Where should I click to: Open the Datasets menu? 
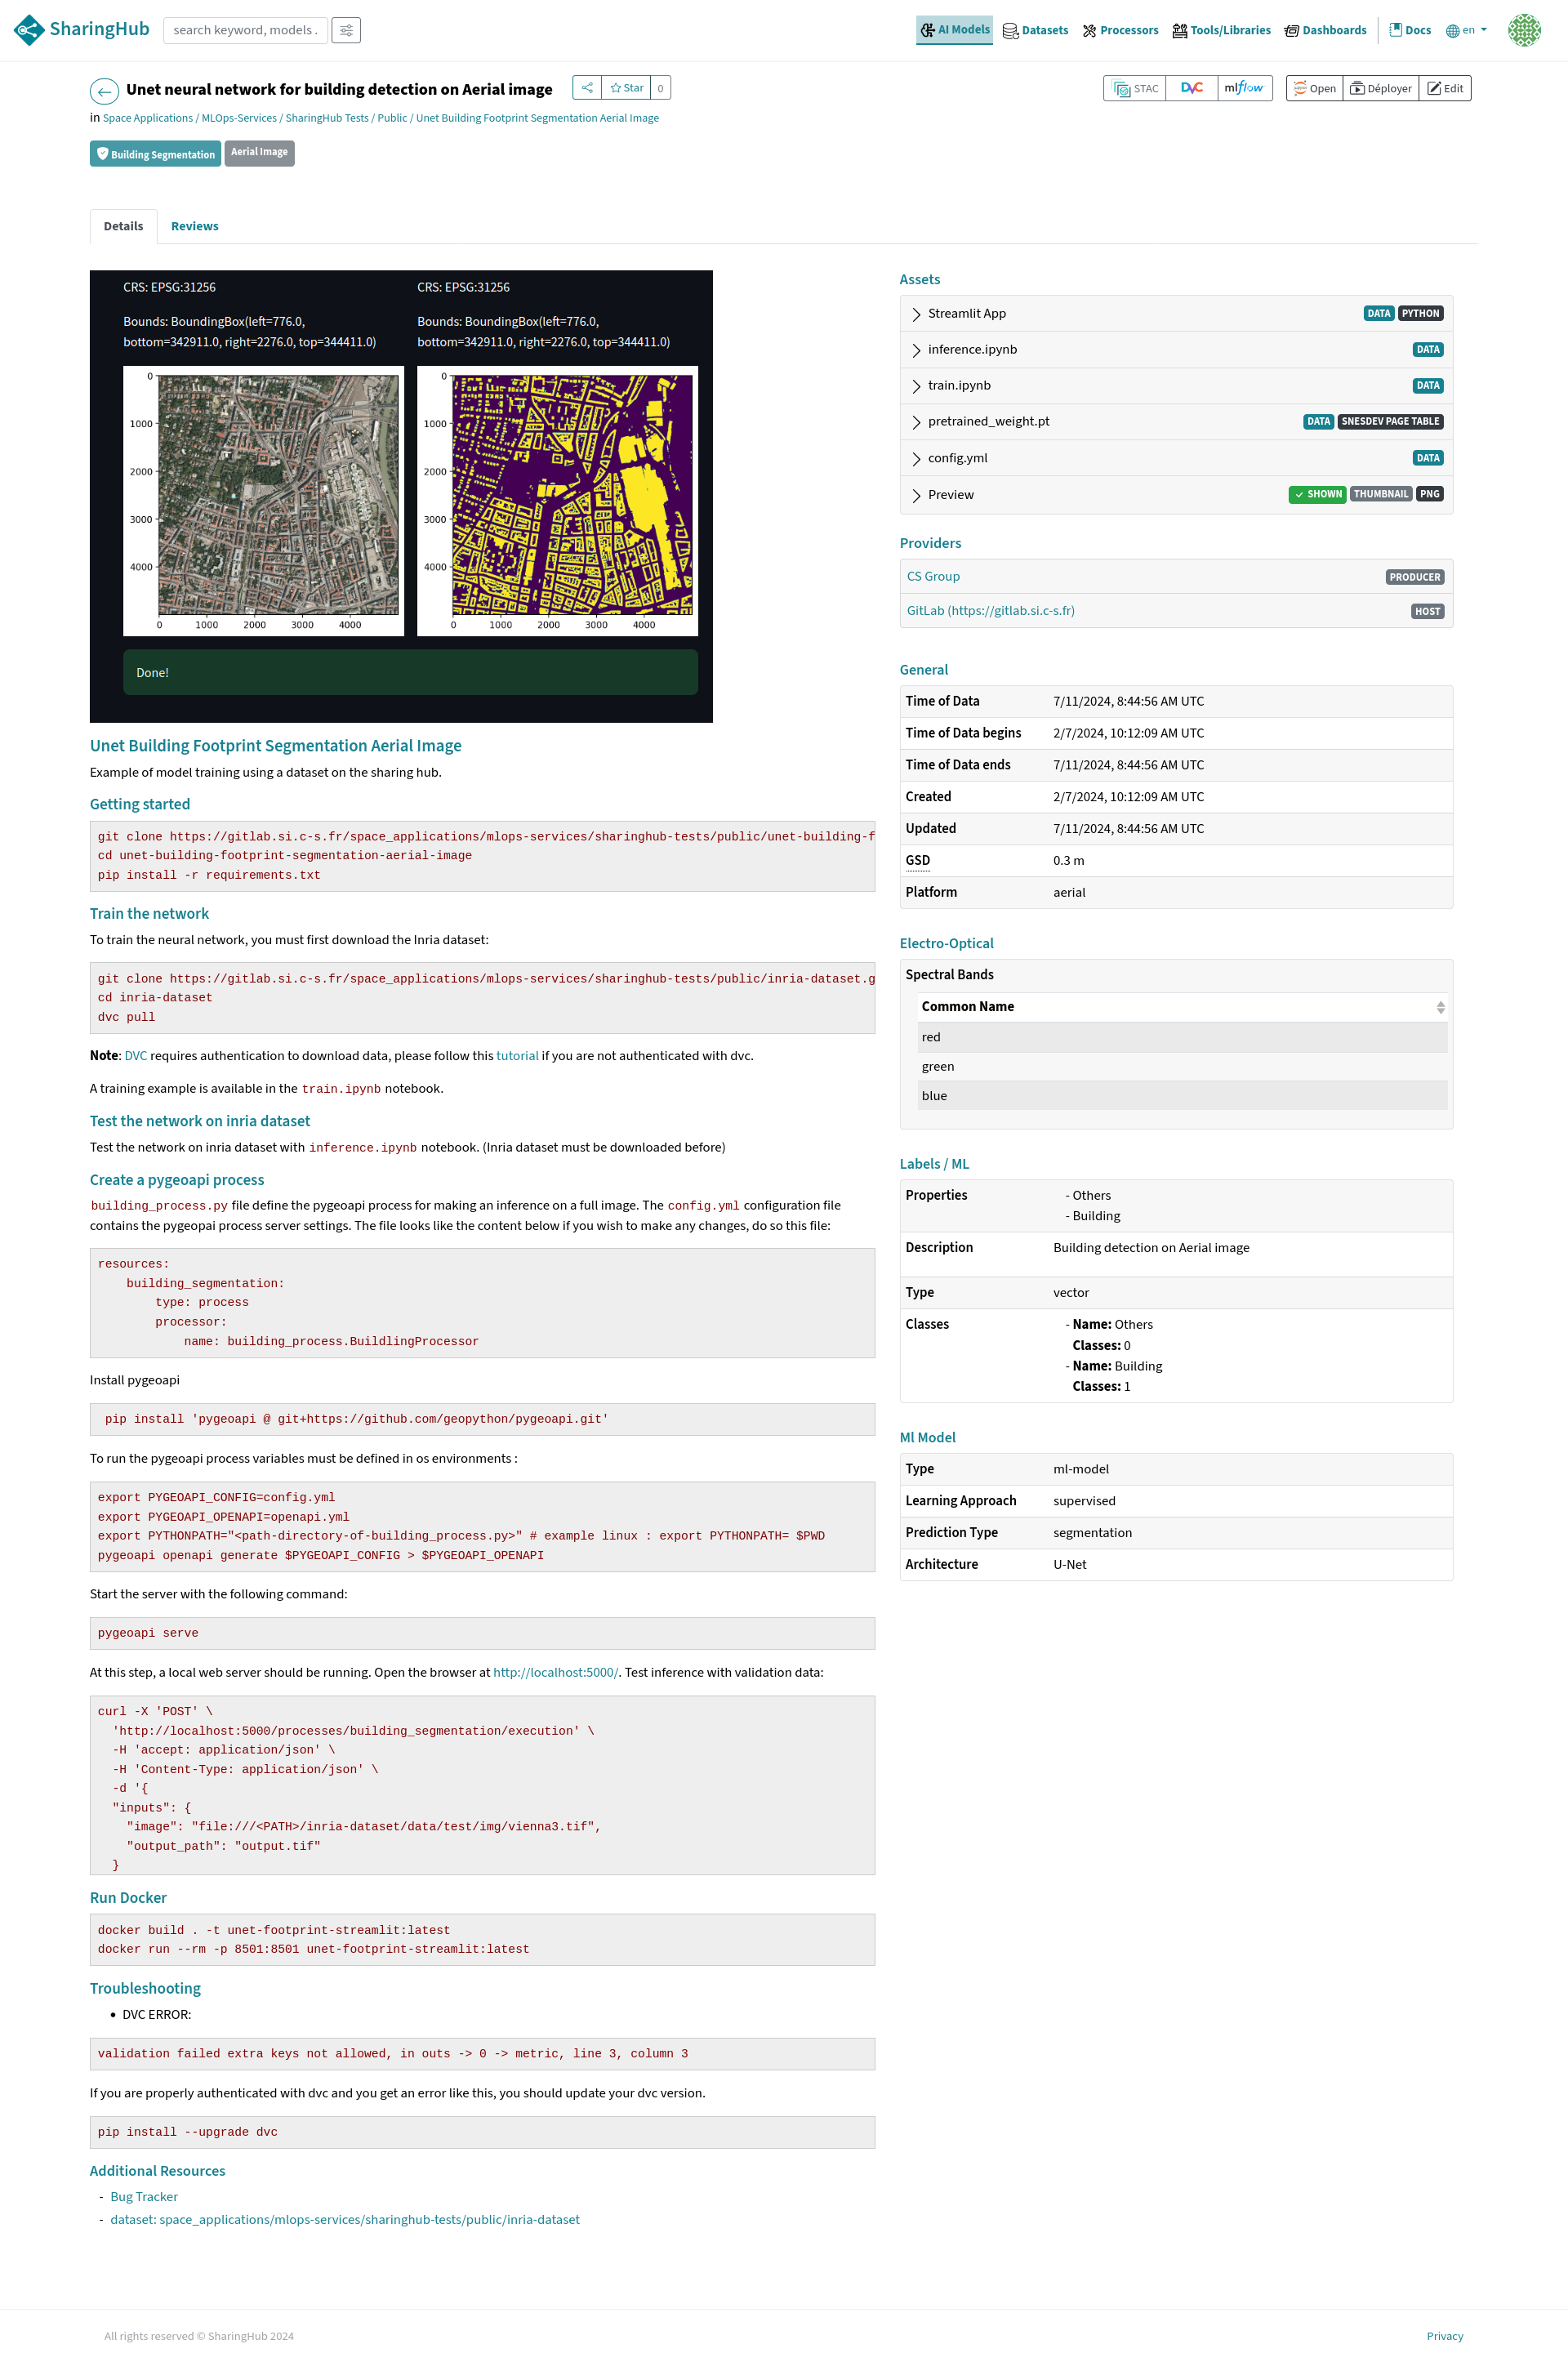[x=1036, y=30]
